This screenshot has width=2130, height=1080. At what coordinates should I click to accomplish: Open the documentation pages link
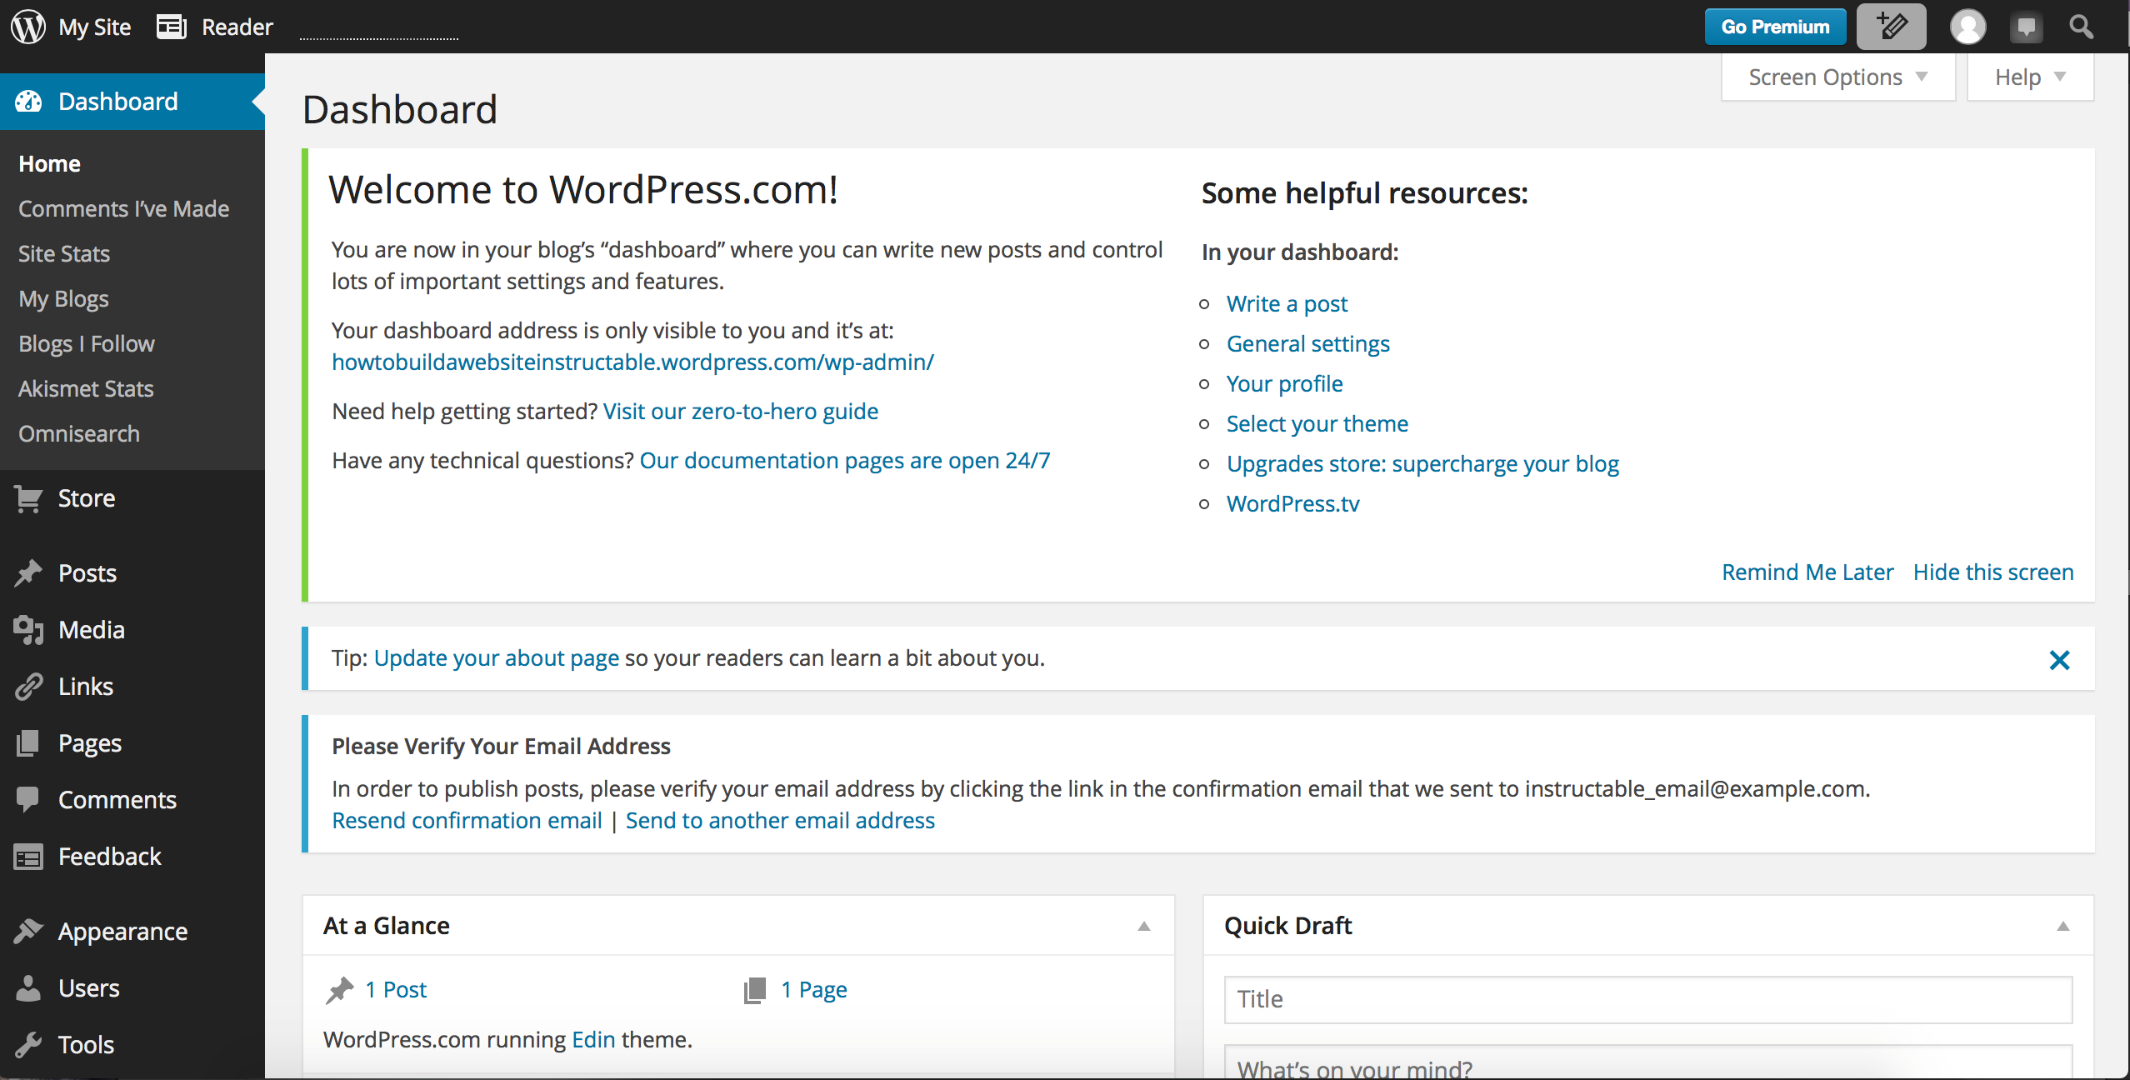click(x=845, y=460)
